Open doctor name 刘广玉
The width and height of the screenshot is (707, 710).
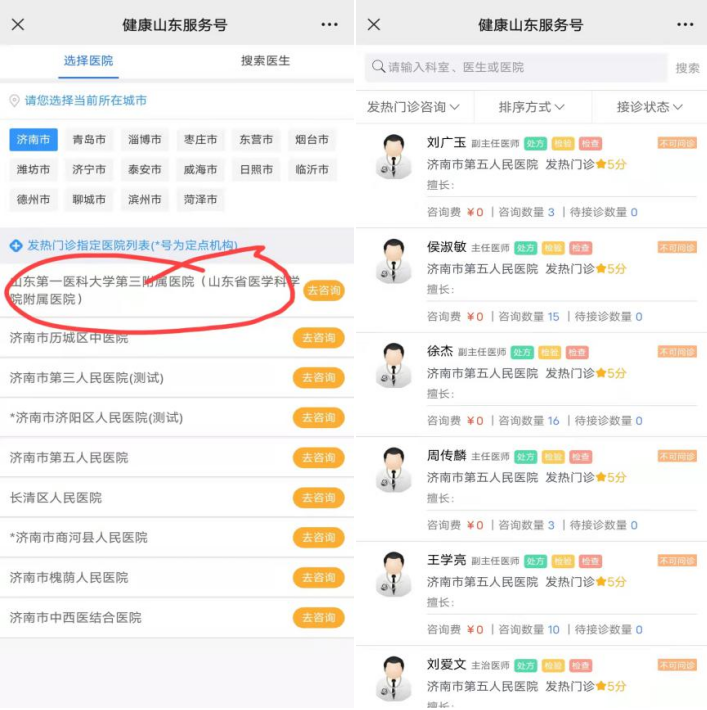click(447, 143)
